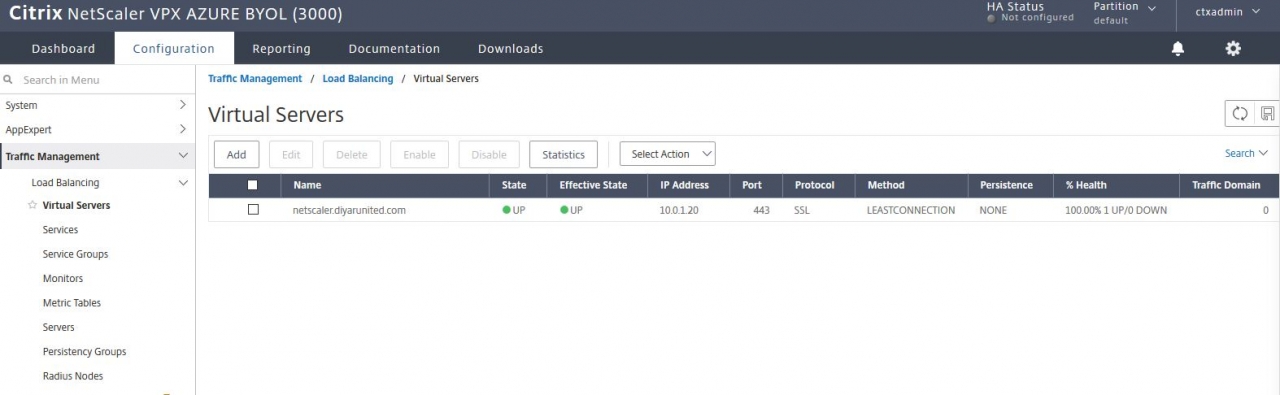Refresh the Virtual Servers list

pos(1240,114)
